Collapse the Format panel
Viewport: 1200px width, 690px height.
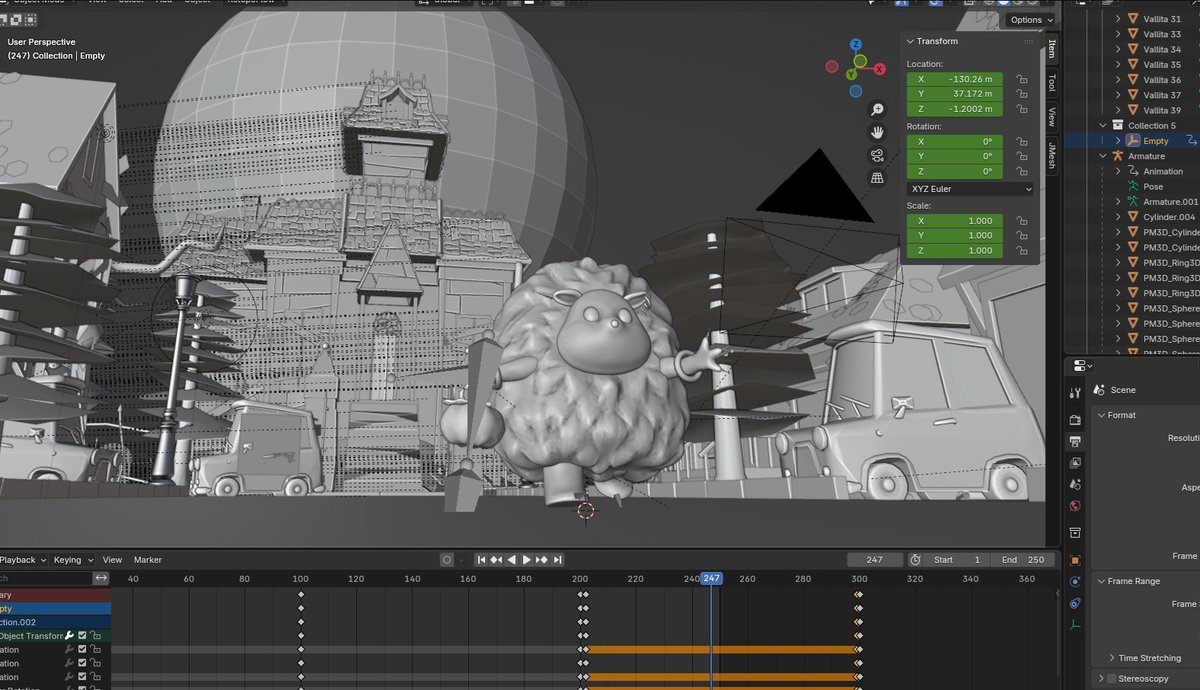(x=1101, y=415)
